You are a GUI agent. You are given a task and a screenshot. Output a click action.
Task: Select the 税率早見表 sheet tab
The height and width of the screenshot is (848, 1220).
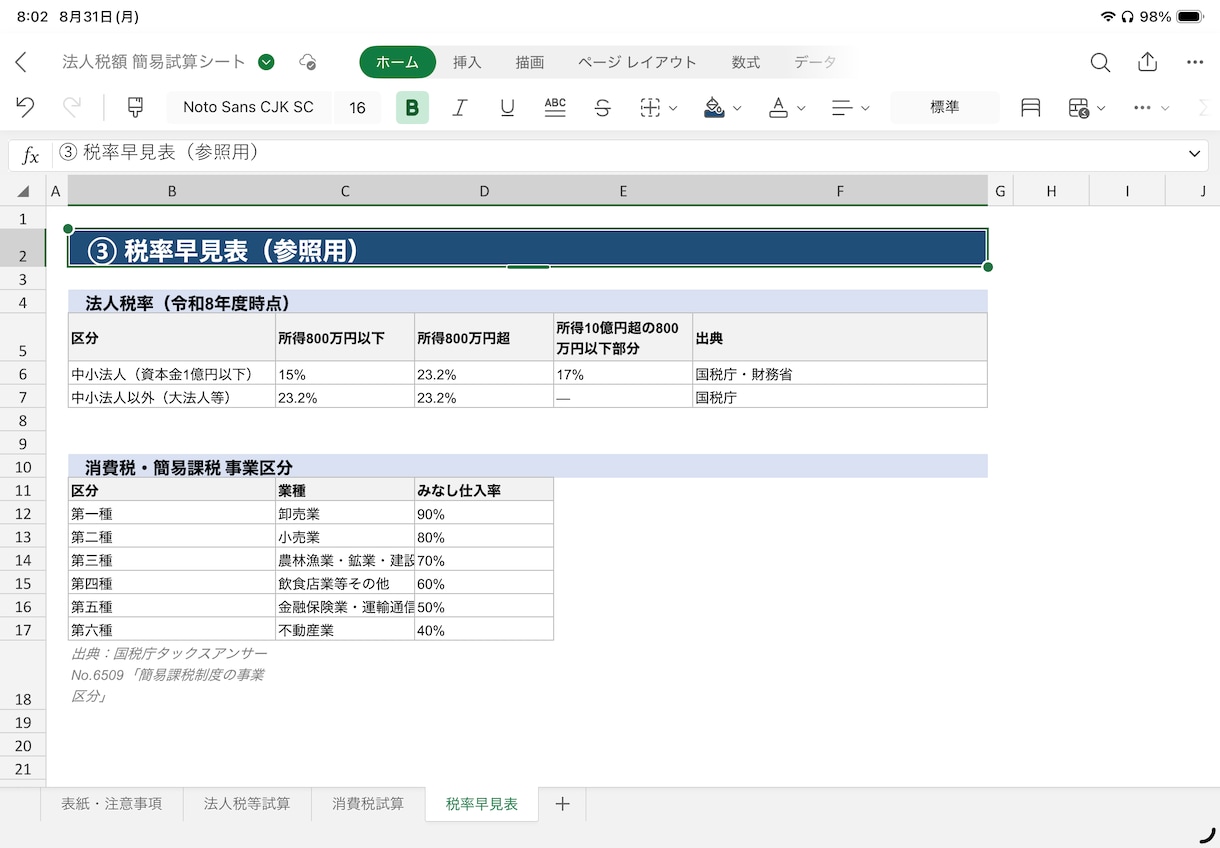pyautogui.click(x=482, y=804)
